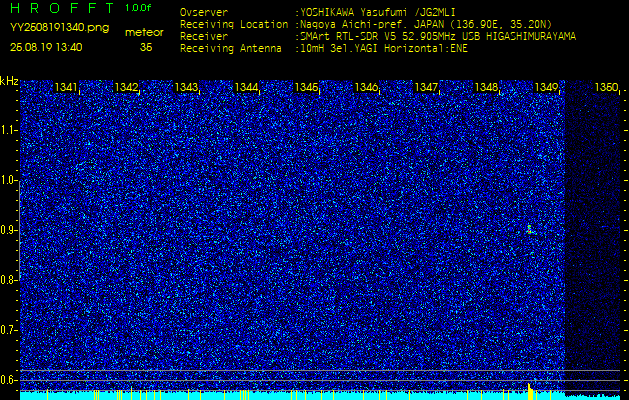
Task: Click the Receiver line SMArt RTL-SDR V5
Action: coord(378,37)
